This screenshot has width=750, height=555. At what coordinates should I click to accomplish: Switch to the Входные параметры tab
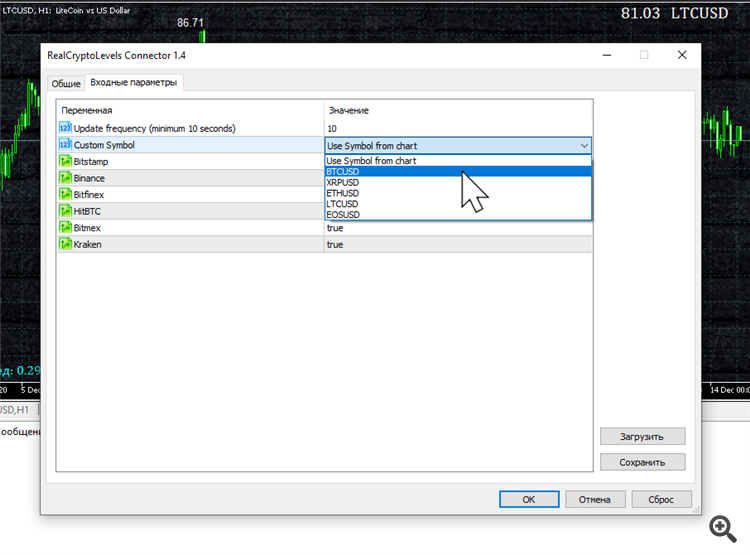coord(134,82)
